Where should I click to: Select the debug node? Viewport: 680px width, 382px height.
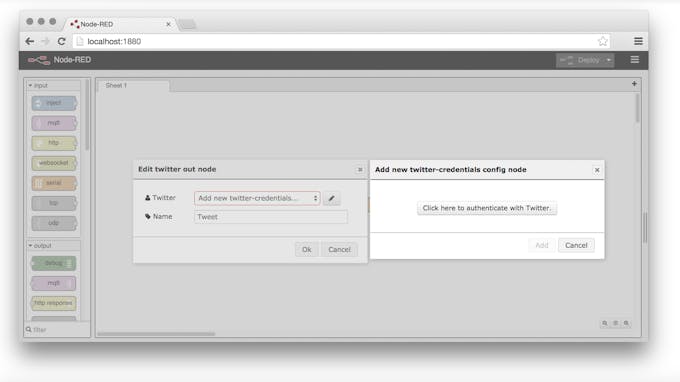click(54, 263)
